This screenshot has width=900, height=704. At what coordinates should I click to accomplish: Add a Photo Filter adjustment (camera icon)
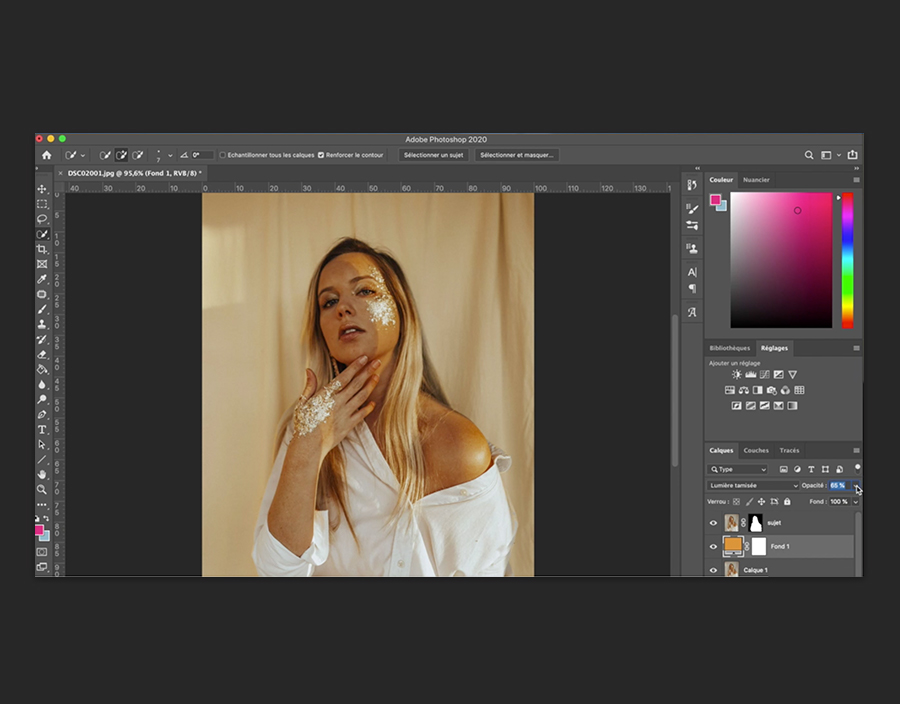771,390
